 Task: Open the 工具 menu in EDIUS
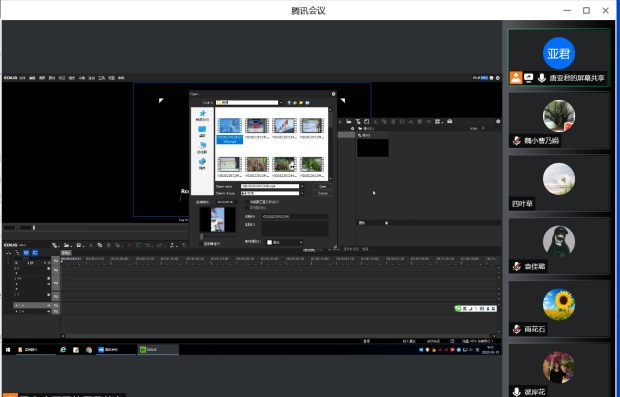point(102,78)
